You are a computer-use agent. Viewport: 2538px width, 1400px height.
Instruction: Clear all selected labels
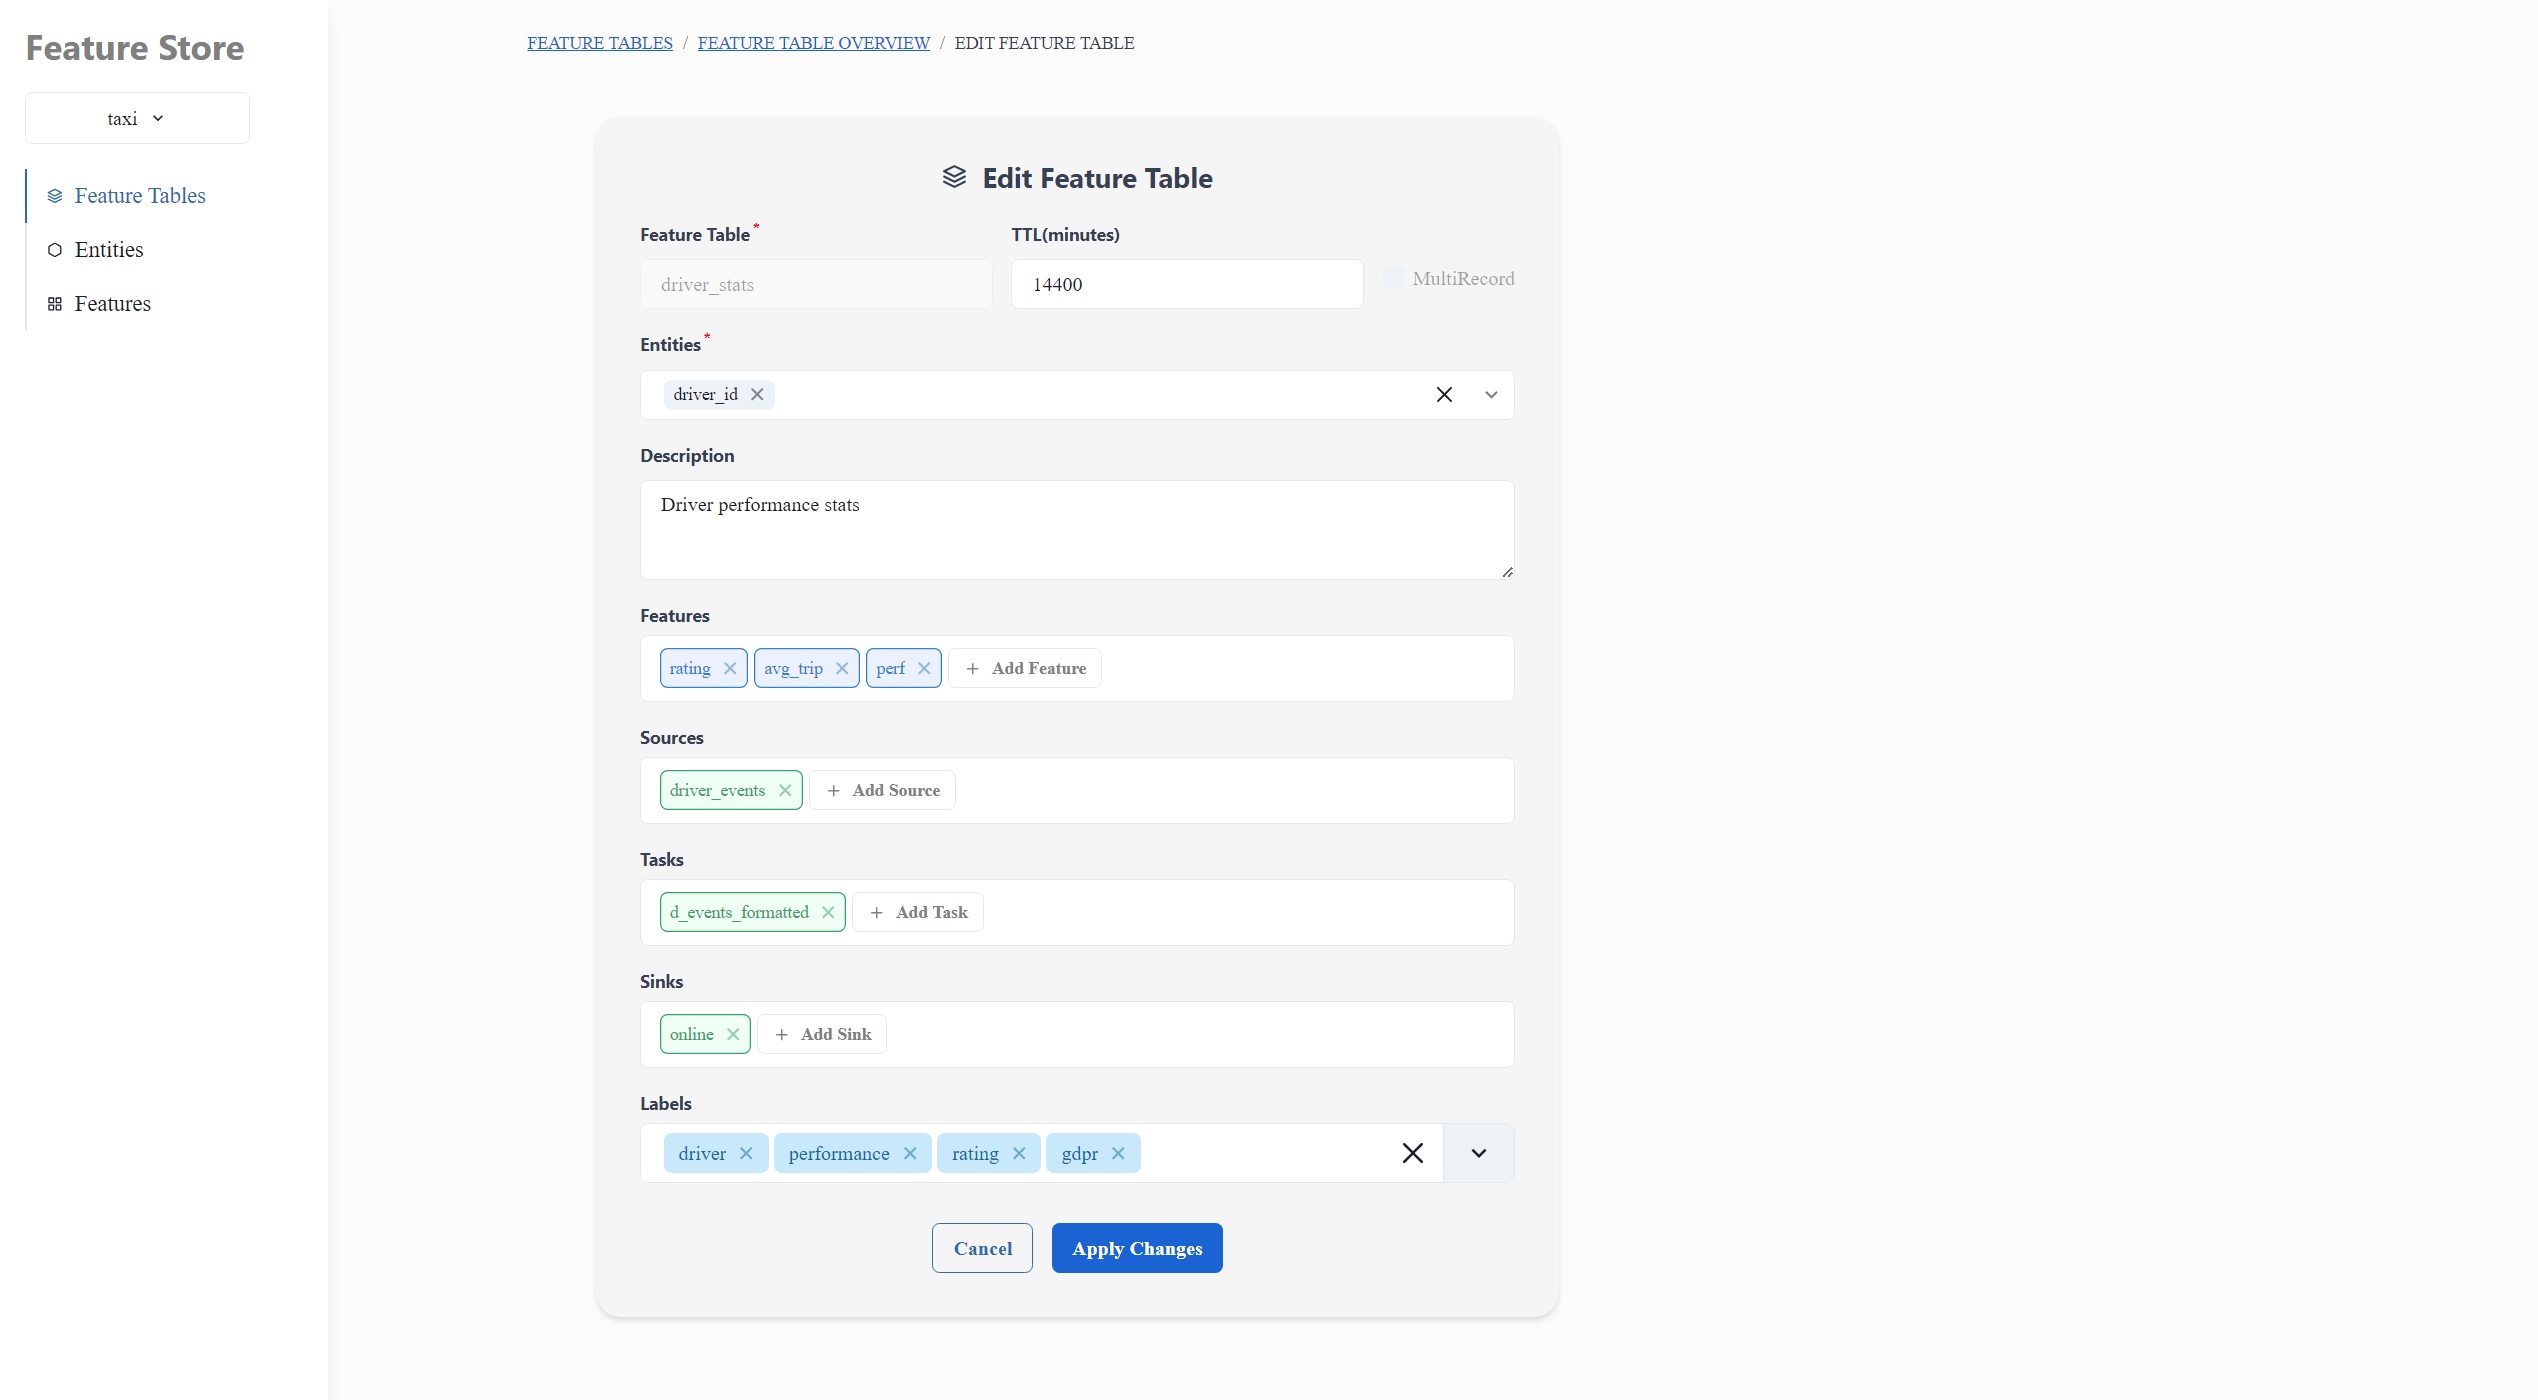1412,1154
